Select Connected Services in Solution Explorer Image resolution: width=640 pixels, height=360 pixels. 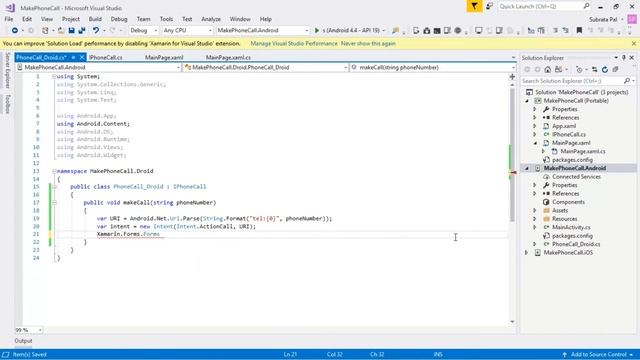576,177
